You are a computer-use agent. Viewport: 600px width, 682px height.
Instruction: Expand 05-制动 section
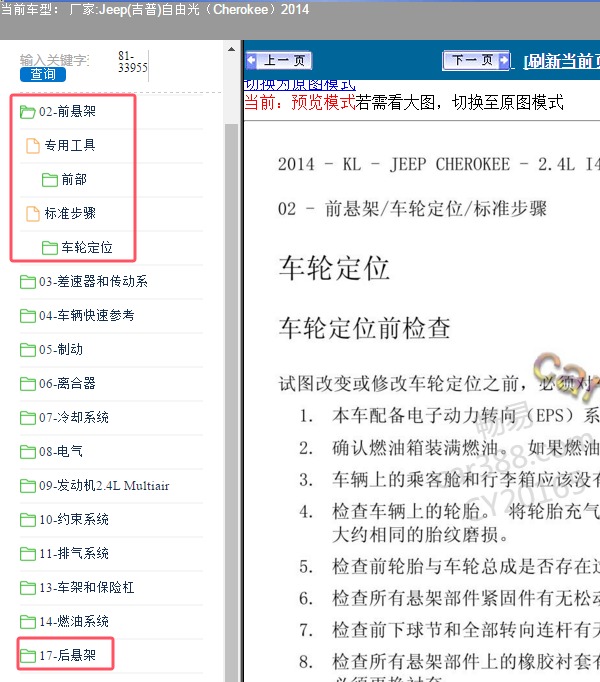61,350
